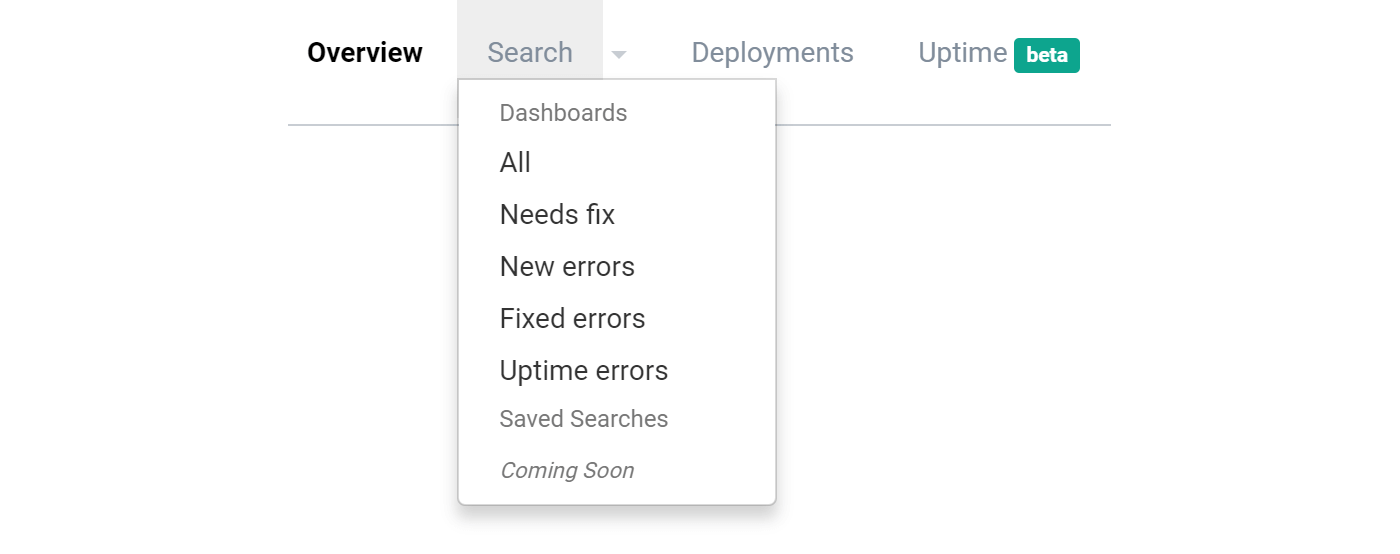
Task: Click the green beta badge icon
Action: coord(1047,55)
